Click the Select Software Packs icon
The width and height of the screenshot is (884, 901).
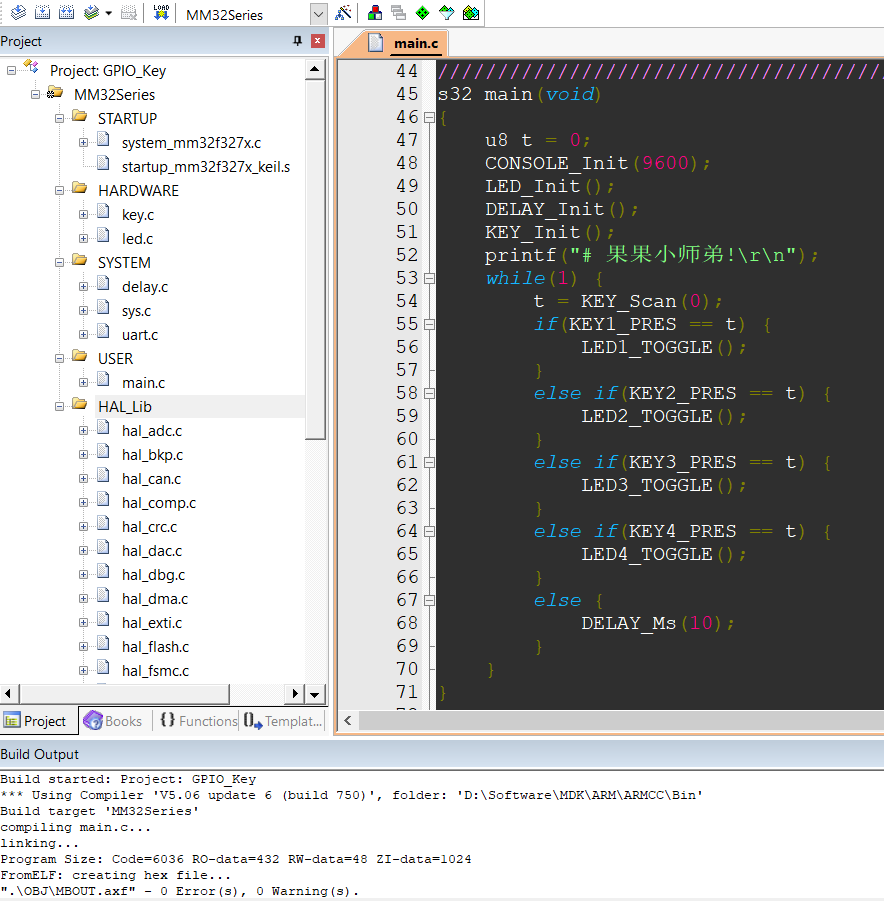(447, 13)
